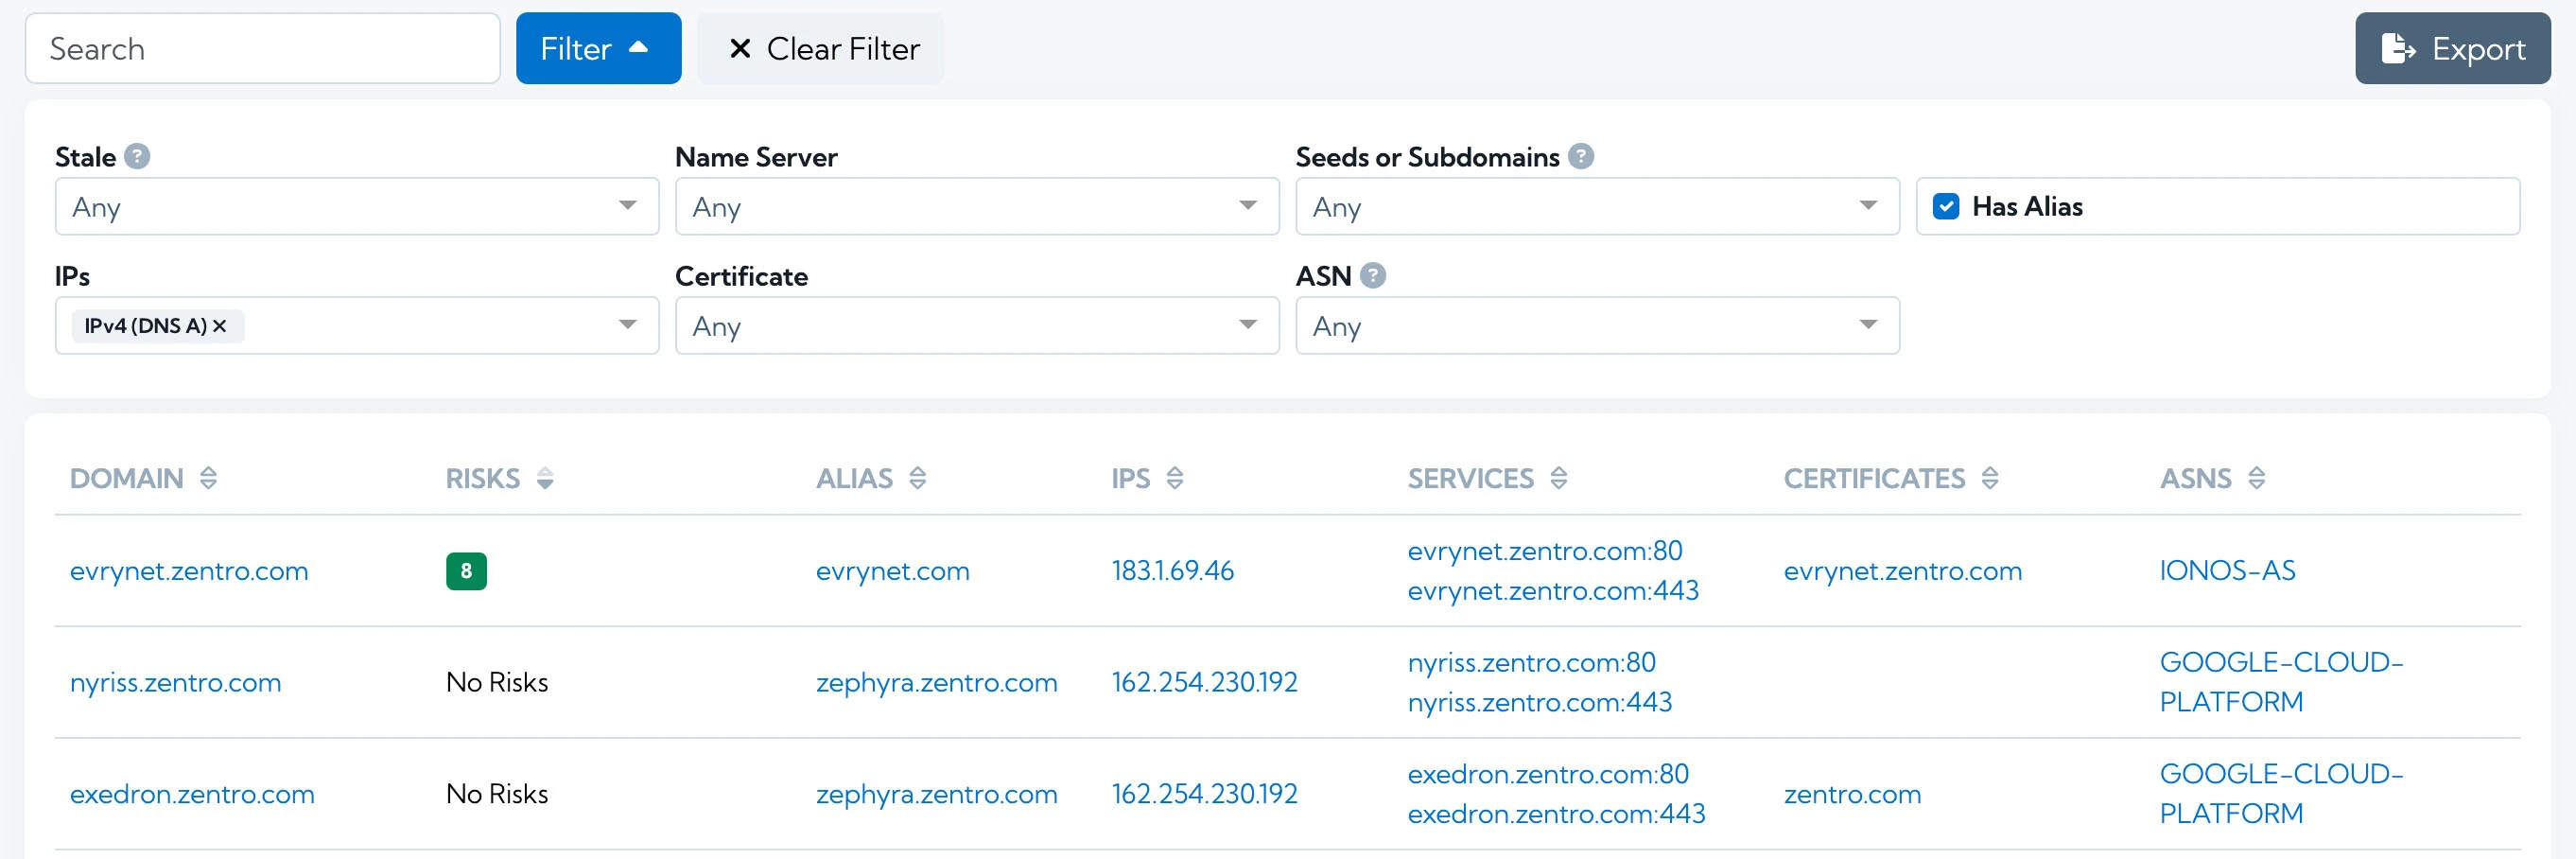The image size is (2576, 859).
Task: Click No Risks text in exedron row
Action: [497, 794]
